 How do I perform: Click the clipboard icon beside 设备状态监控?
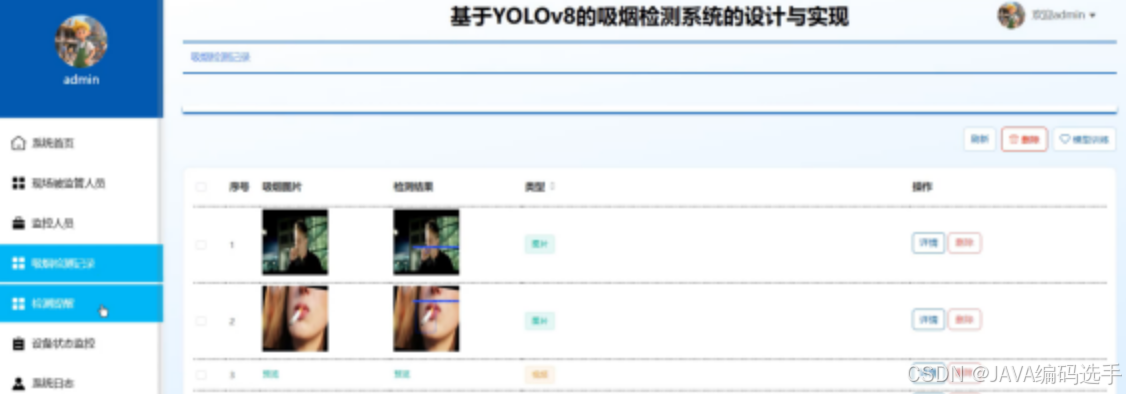[19, 344]
